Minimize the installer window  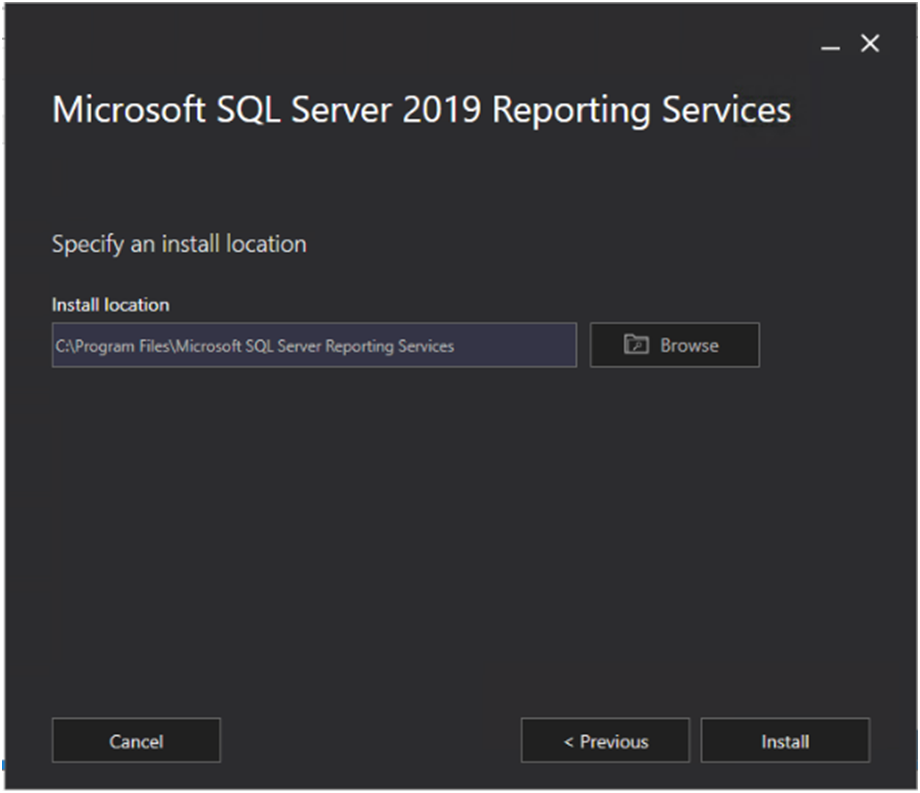(830, 46)
